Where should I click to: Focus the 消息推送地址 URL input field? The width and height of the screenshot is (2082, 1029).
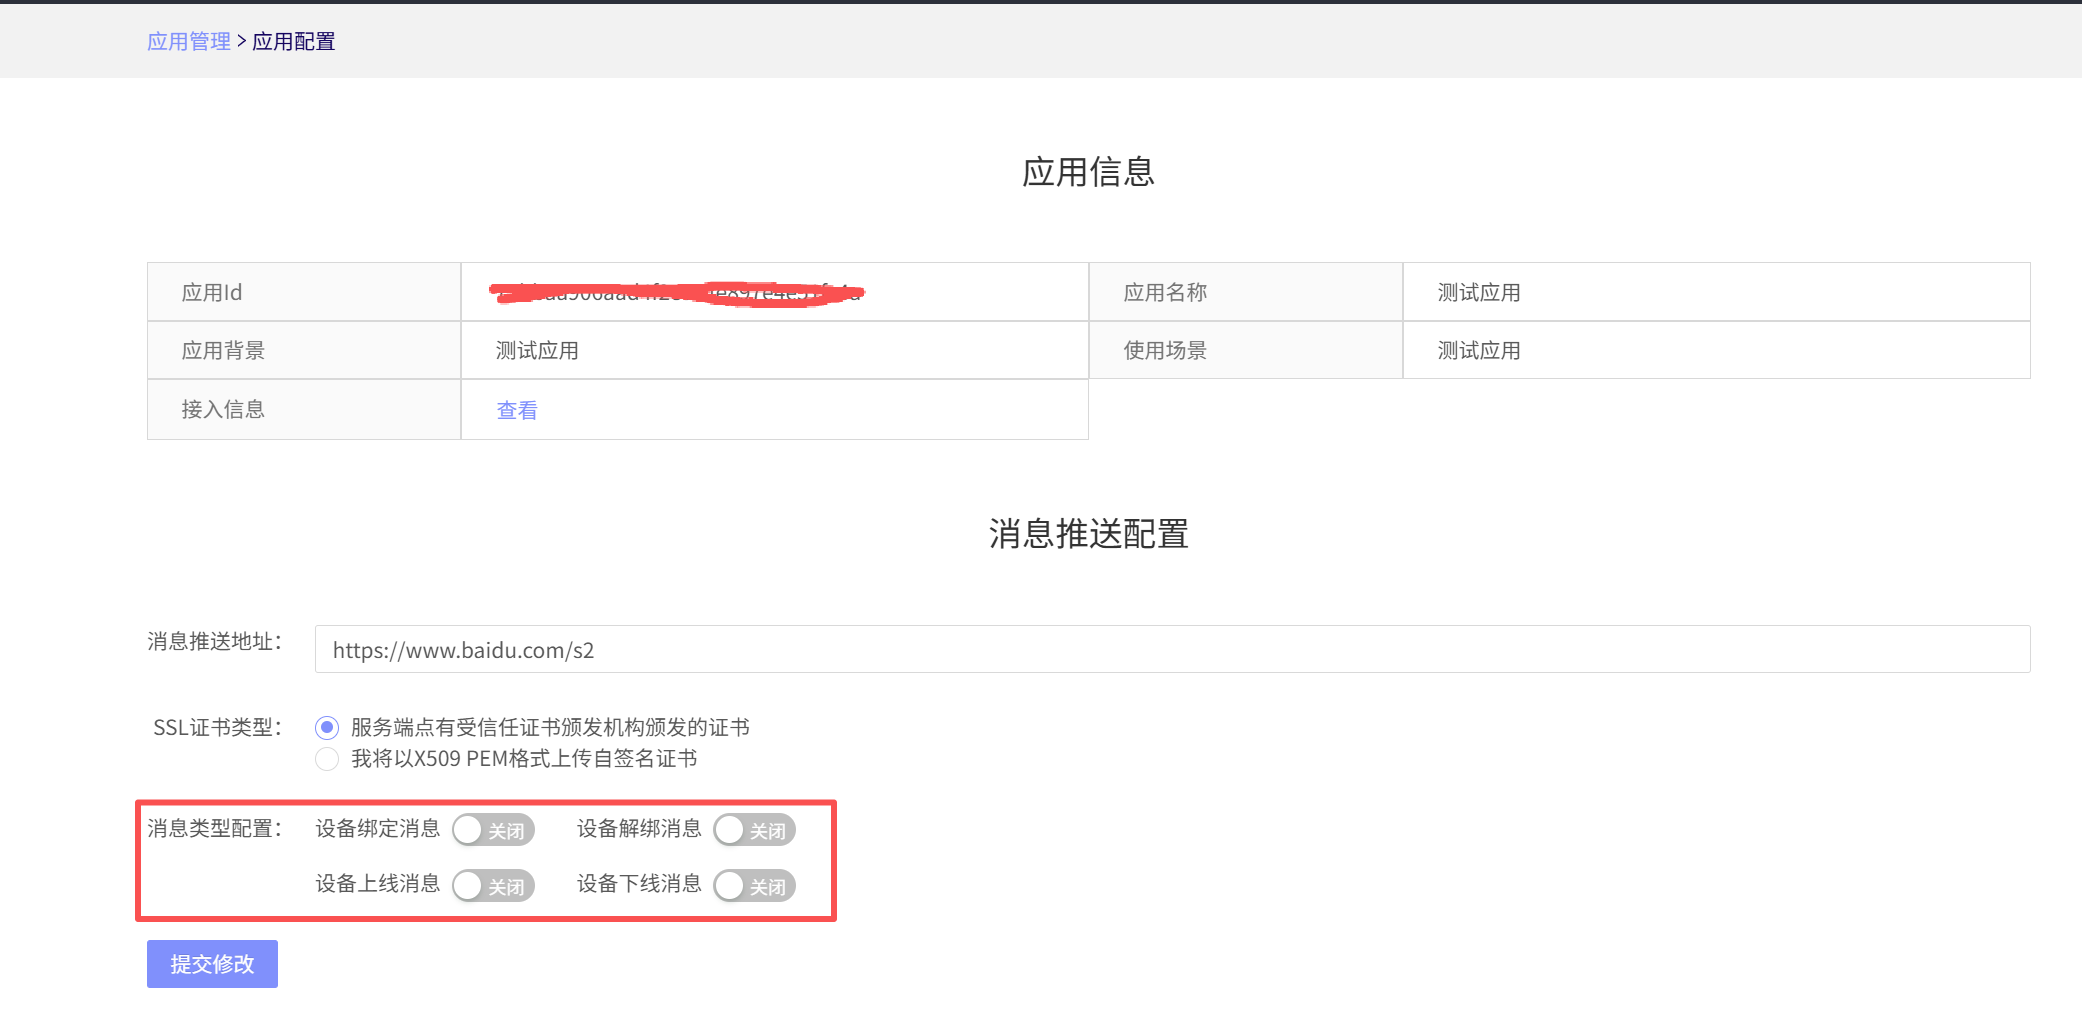click(1171, 650)
